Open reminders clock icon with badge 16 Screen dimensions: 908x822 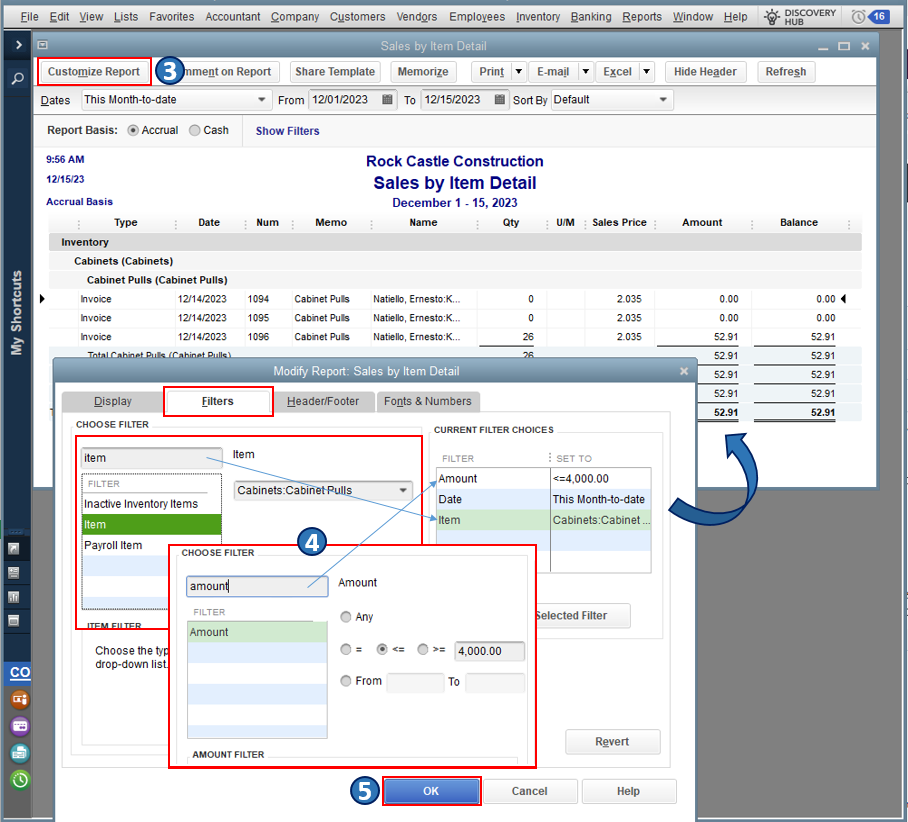(859, 17)
